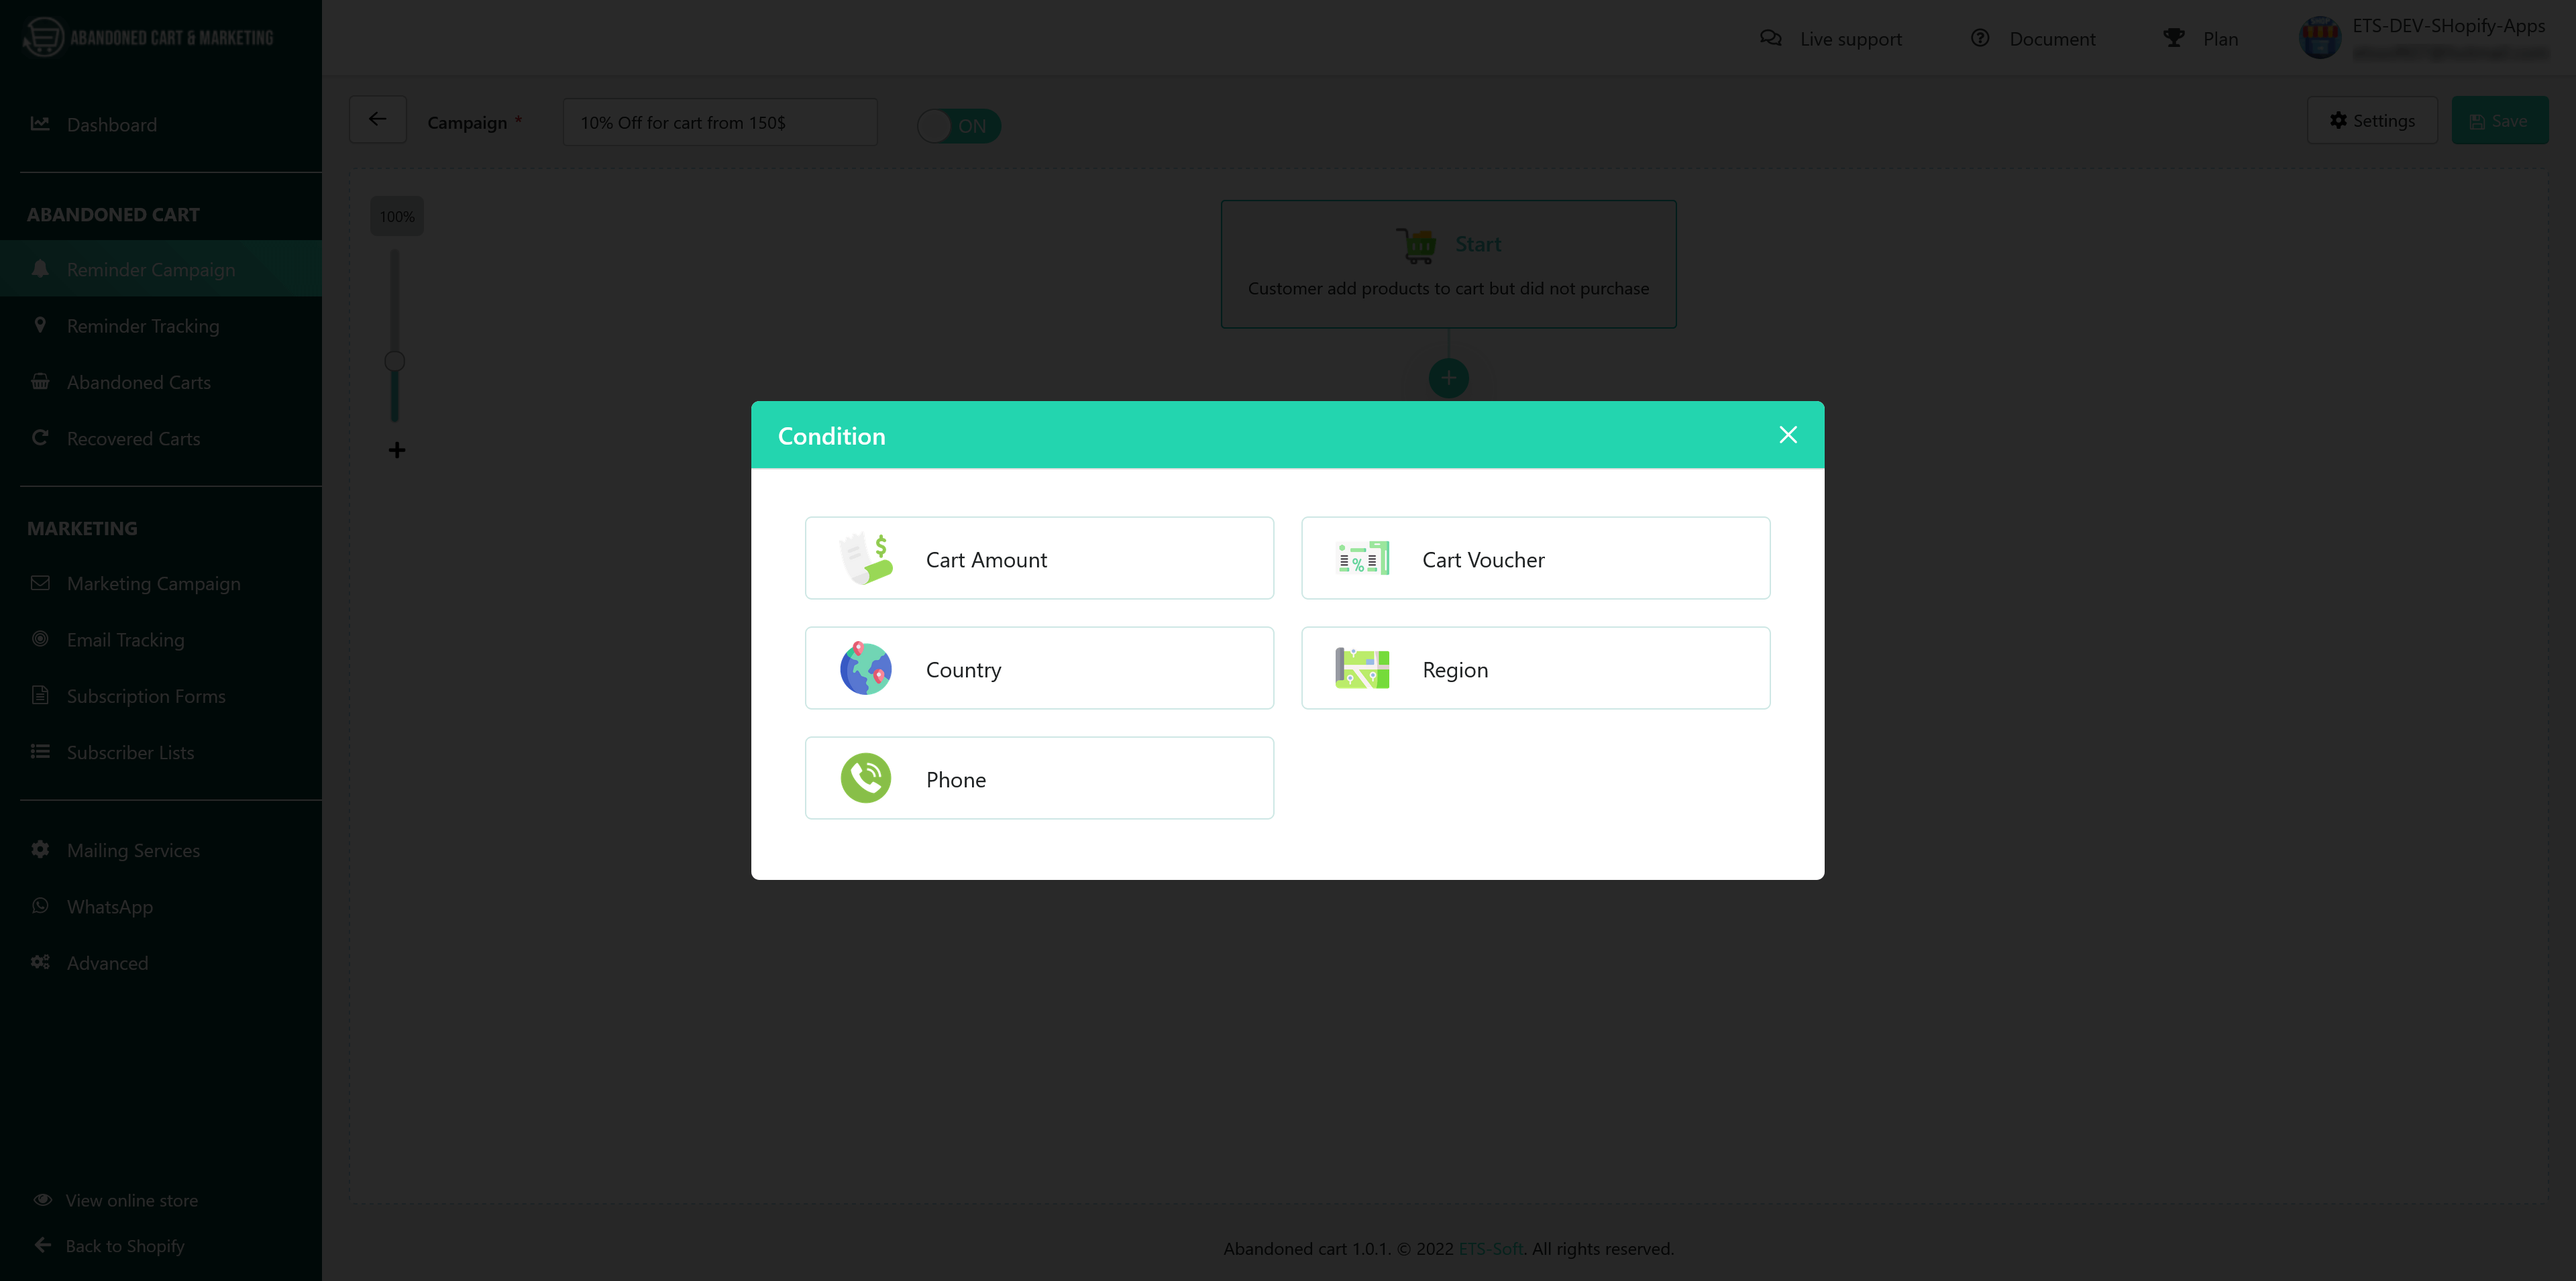Click the Start workflow node
This screenshot has width=2576, height=1281.
(x=1448, y=264)
